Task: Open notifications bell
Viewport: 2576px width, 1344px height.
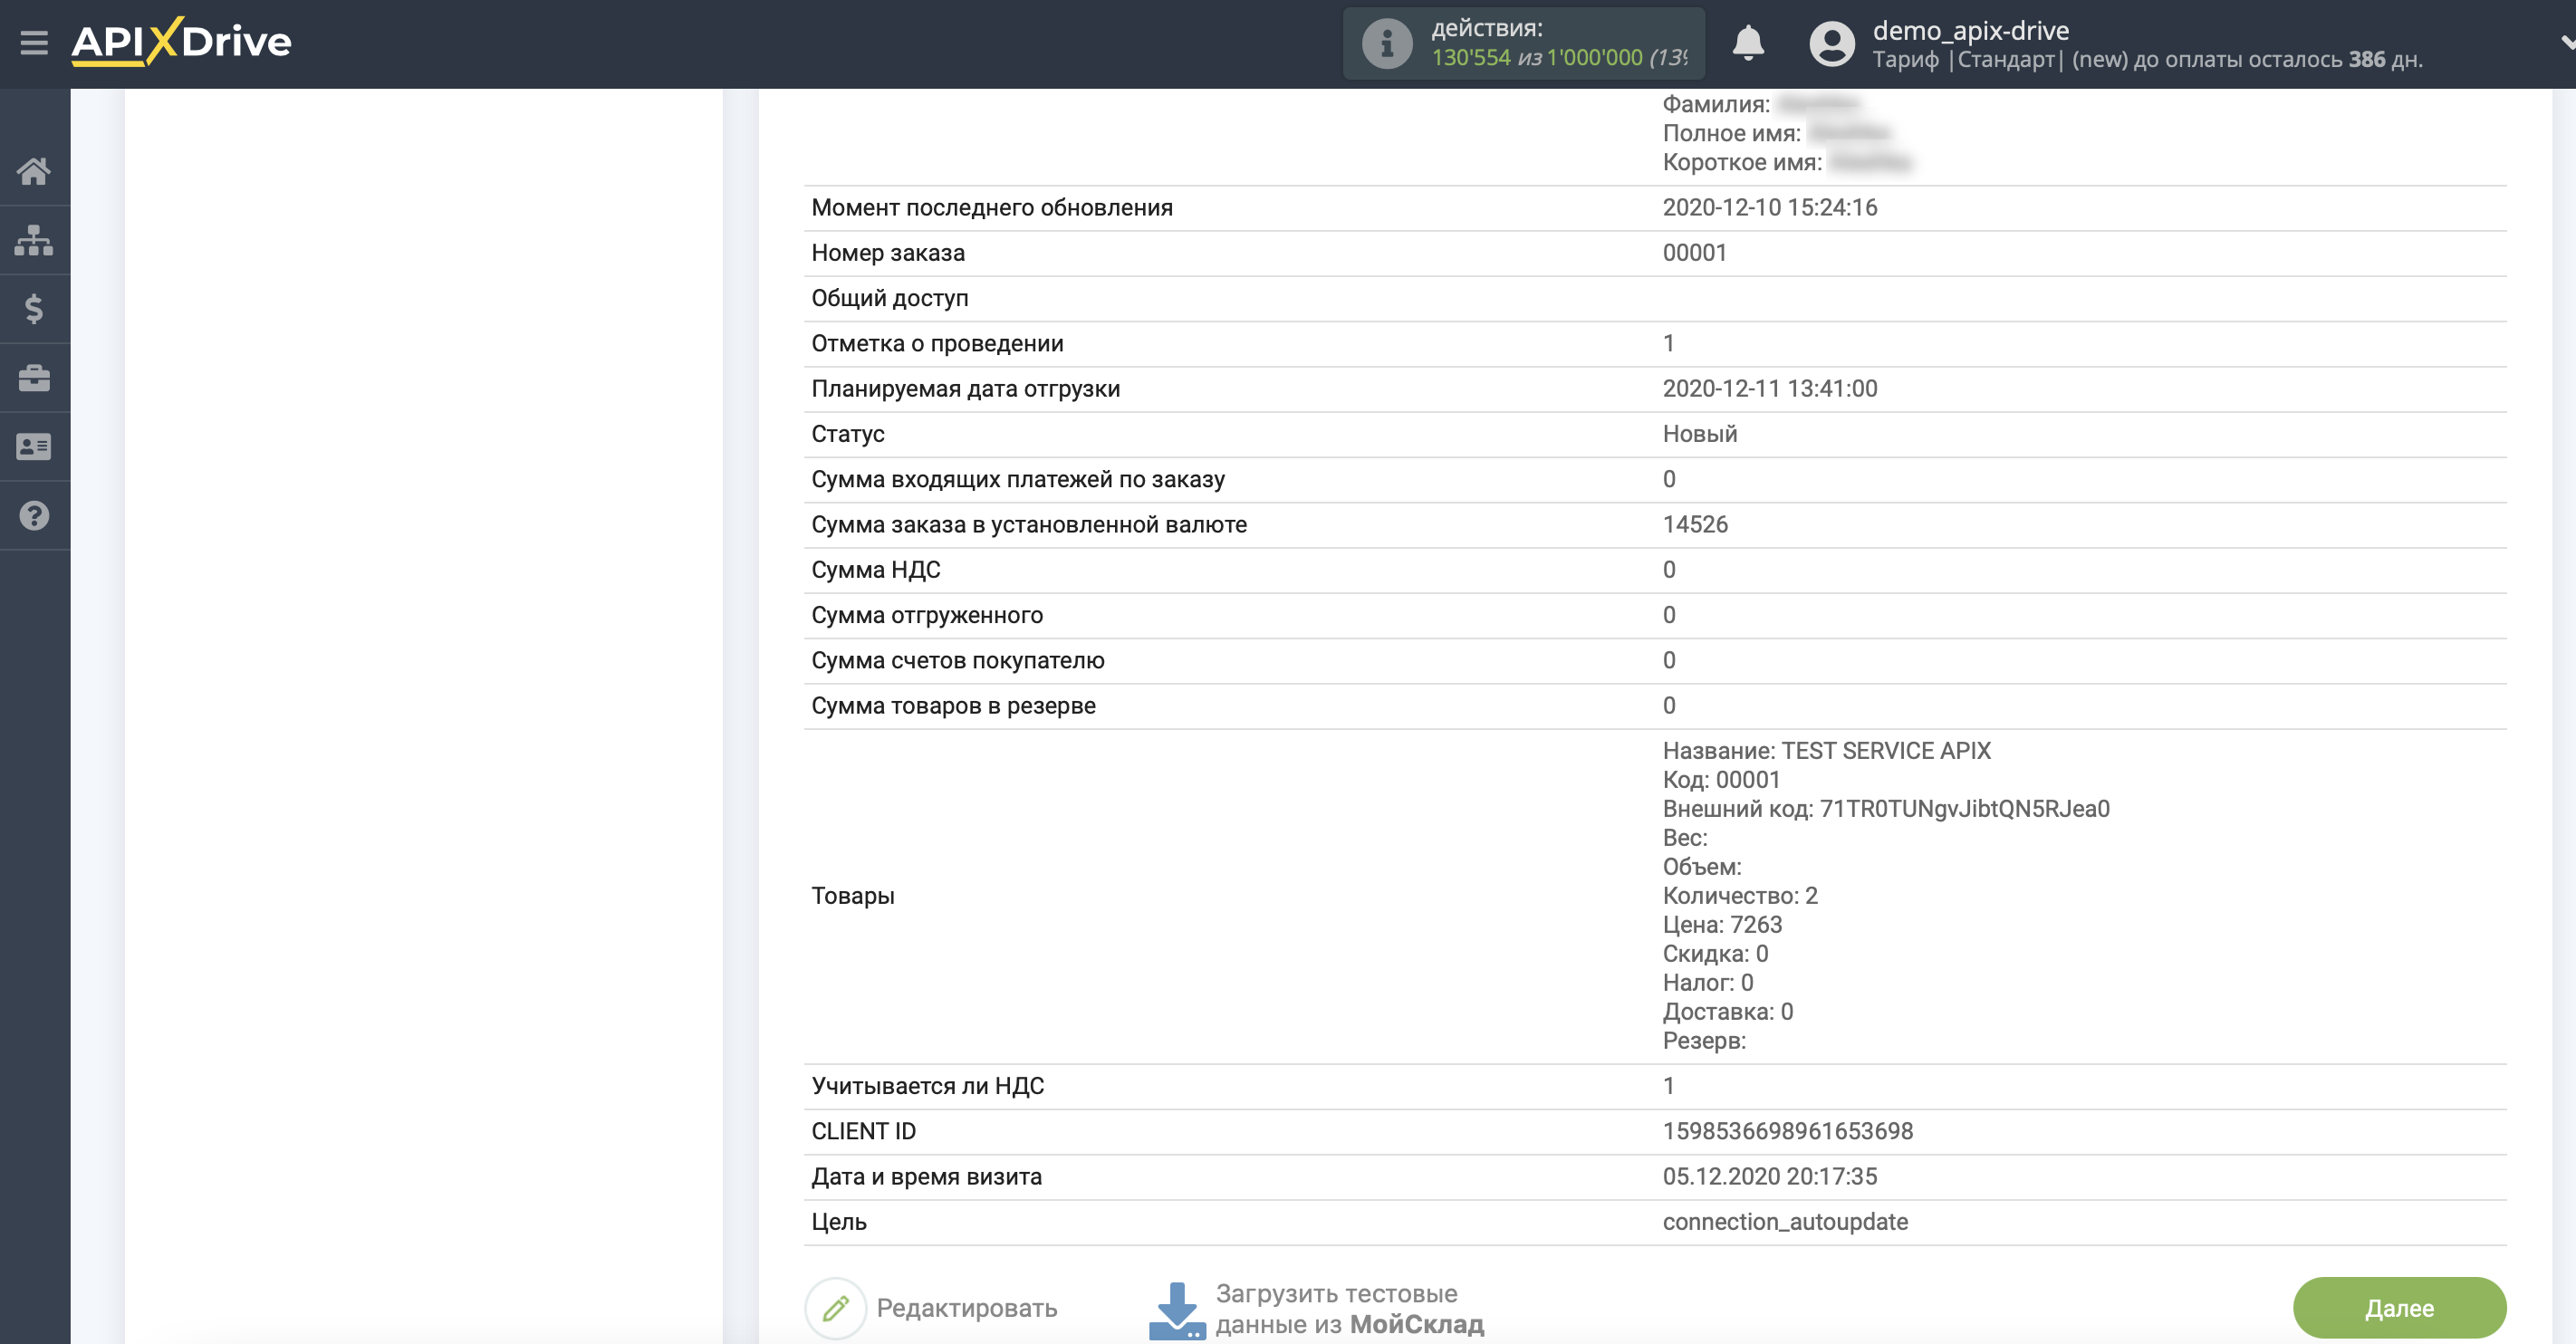Action: pos(1747,43)
